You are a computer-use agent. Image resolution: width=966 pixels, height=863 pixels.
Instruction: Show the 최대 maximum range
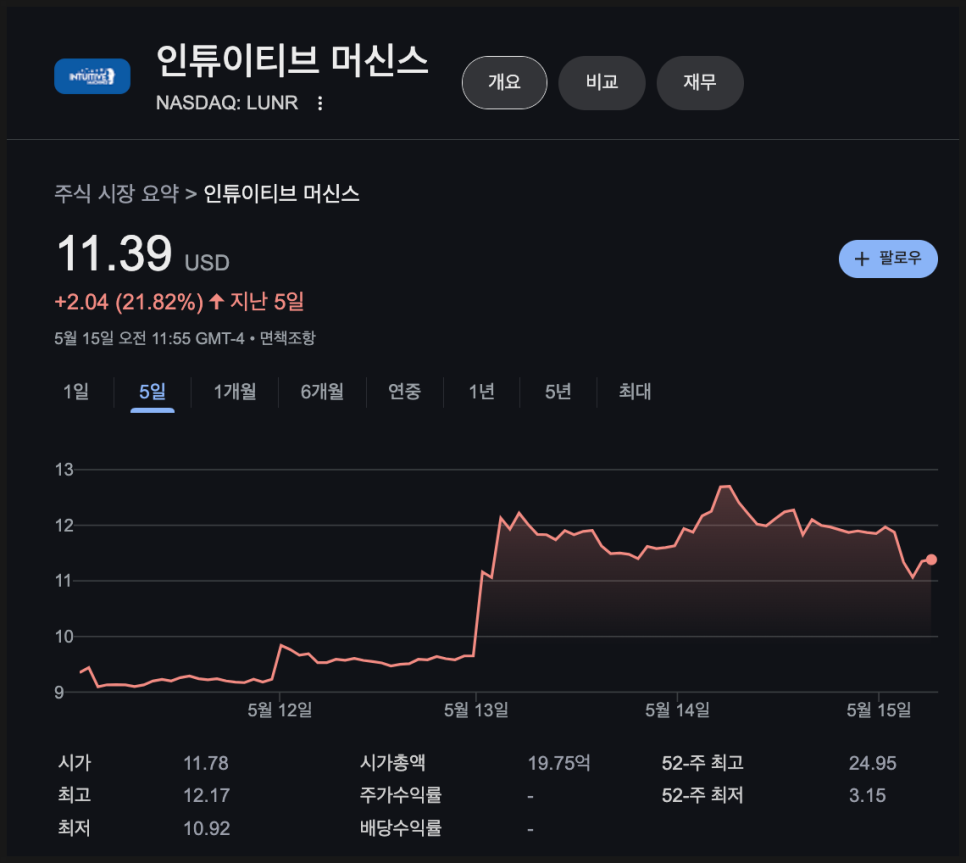click(x=635, y=392)
